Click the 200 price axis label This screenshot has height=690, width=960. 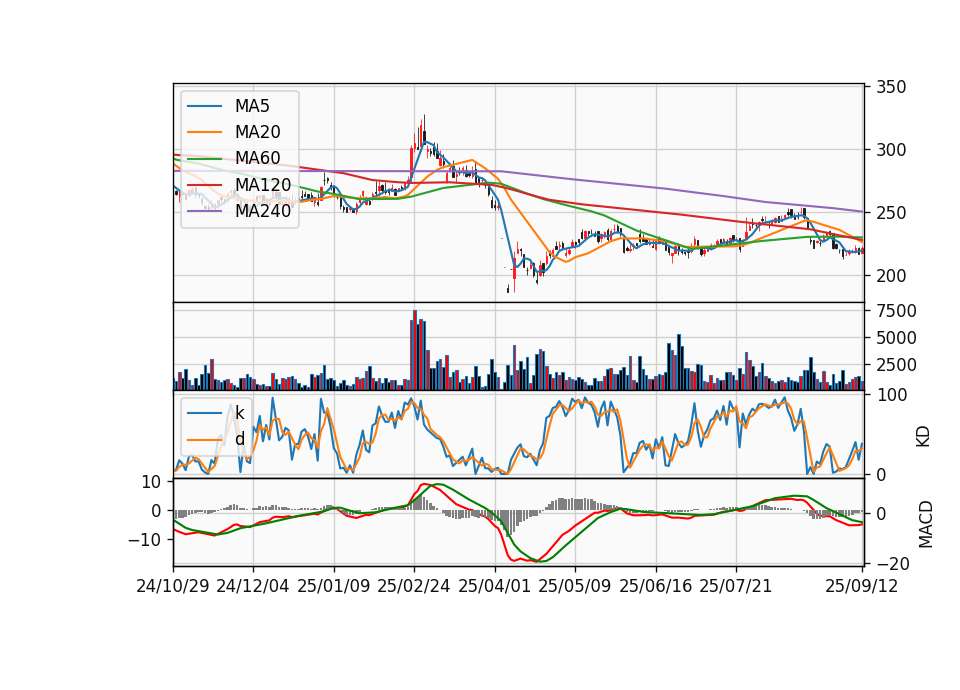click(x=891, y=276)
